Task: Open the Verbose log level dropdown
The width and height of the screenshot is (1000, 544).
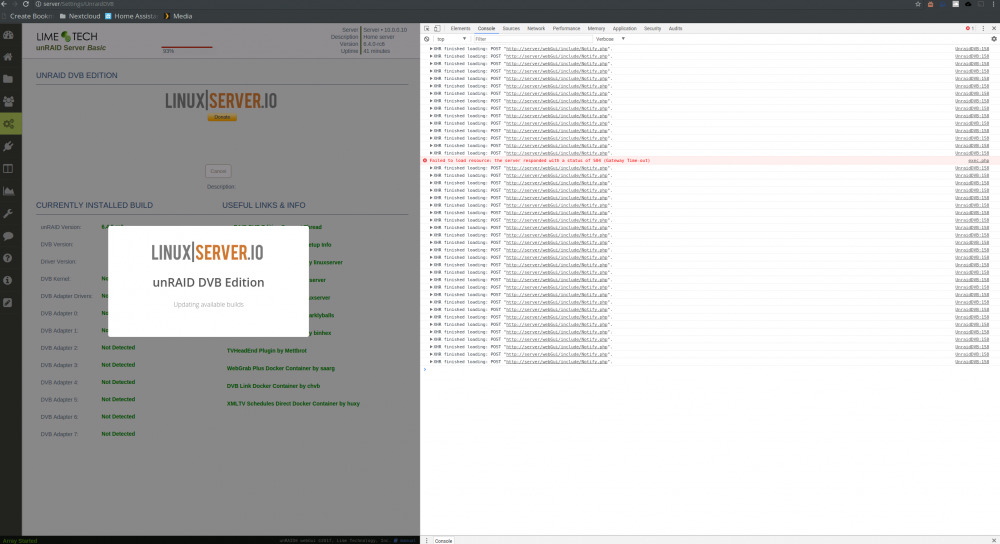Action: [610, 39]
